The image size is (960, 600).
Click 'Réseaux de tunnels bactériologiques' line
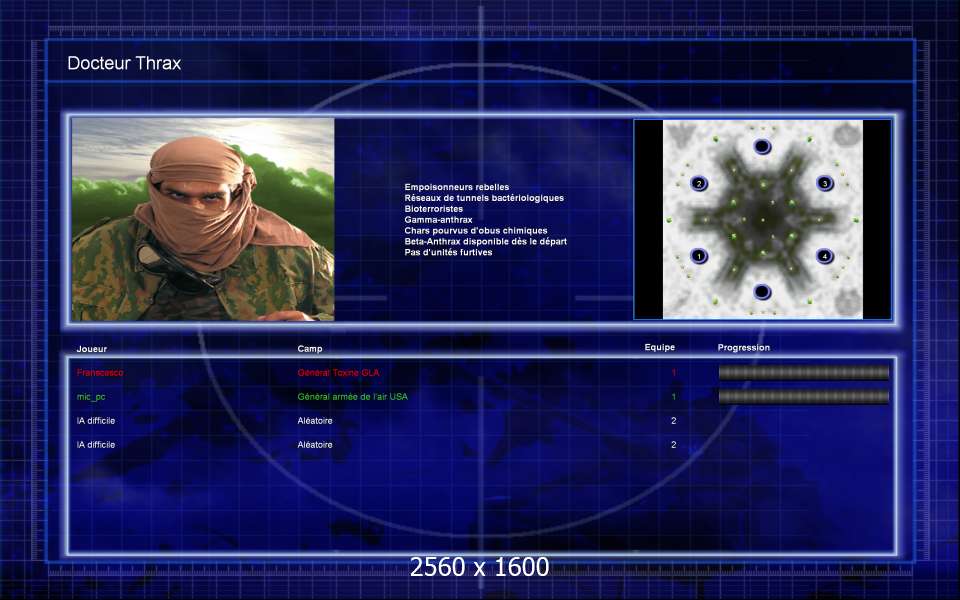click(x=484, y=198)
